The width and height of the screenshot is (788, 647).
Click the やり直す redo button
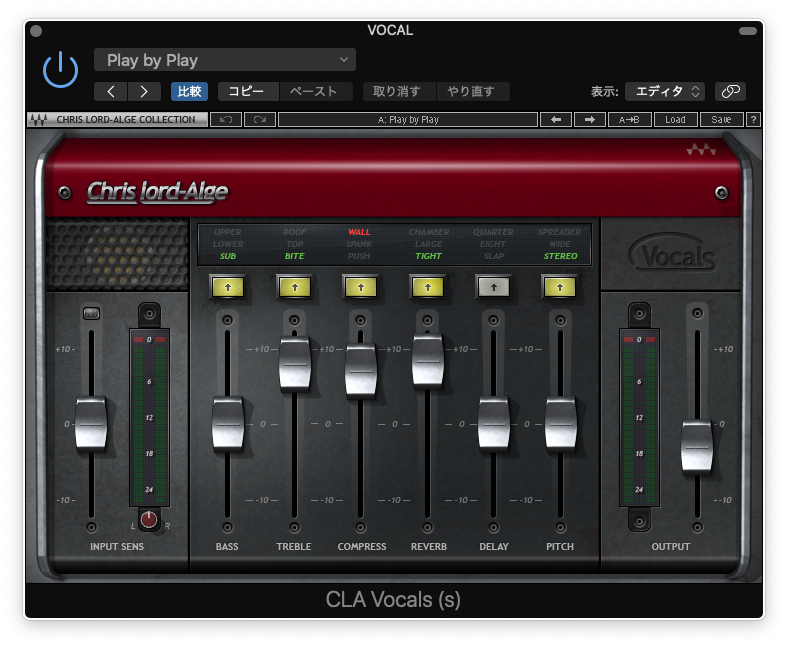473,91
